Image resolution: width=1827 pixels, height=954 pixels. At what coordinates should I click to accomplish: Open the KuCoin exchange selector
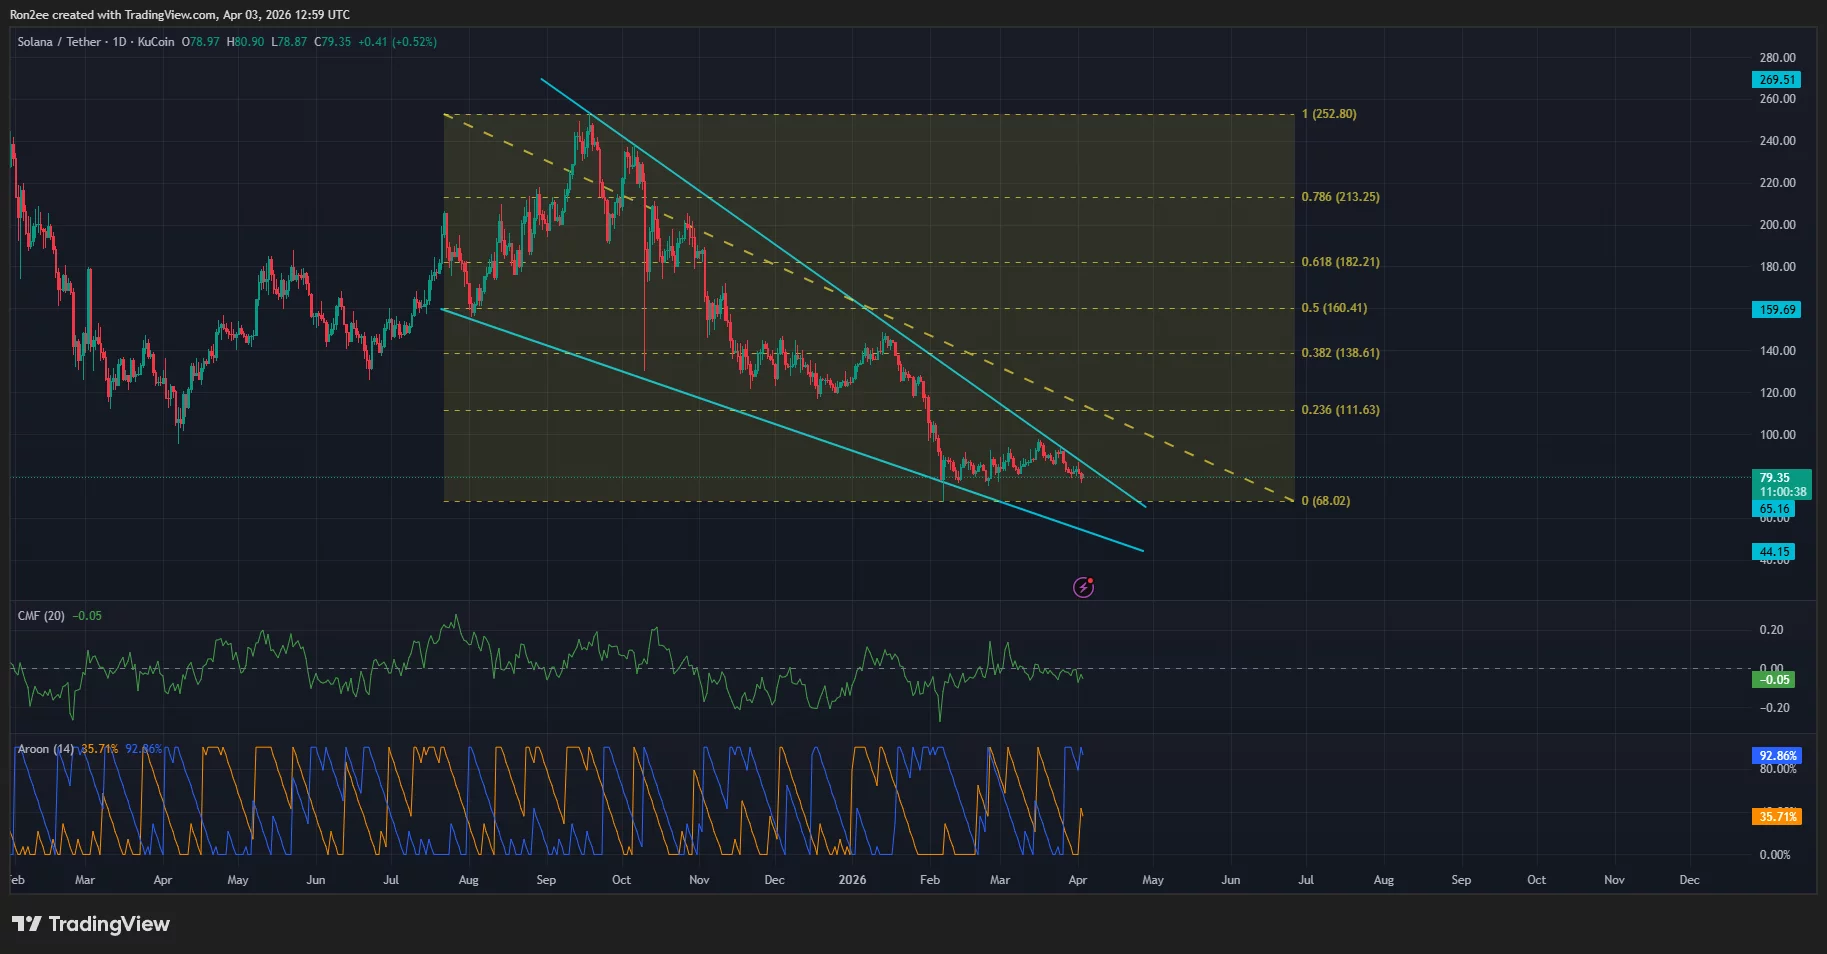coord(155,42)
